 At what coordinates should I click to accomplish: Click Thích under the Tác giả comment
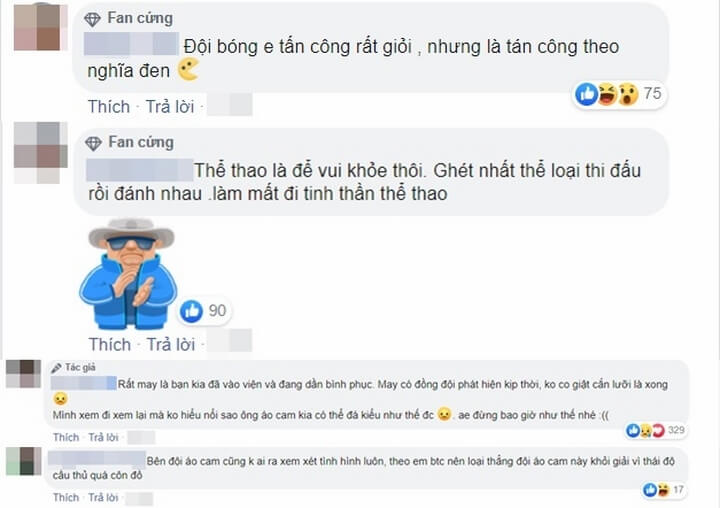coord(66,437)
